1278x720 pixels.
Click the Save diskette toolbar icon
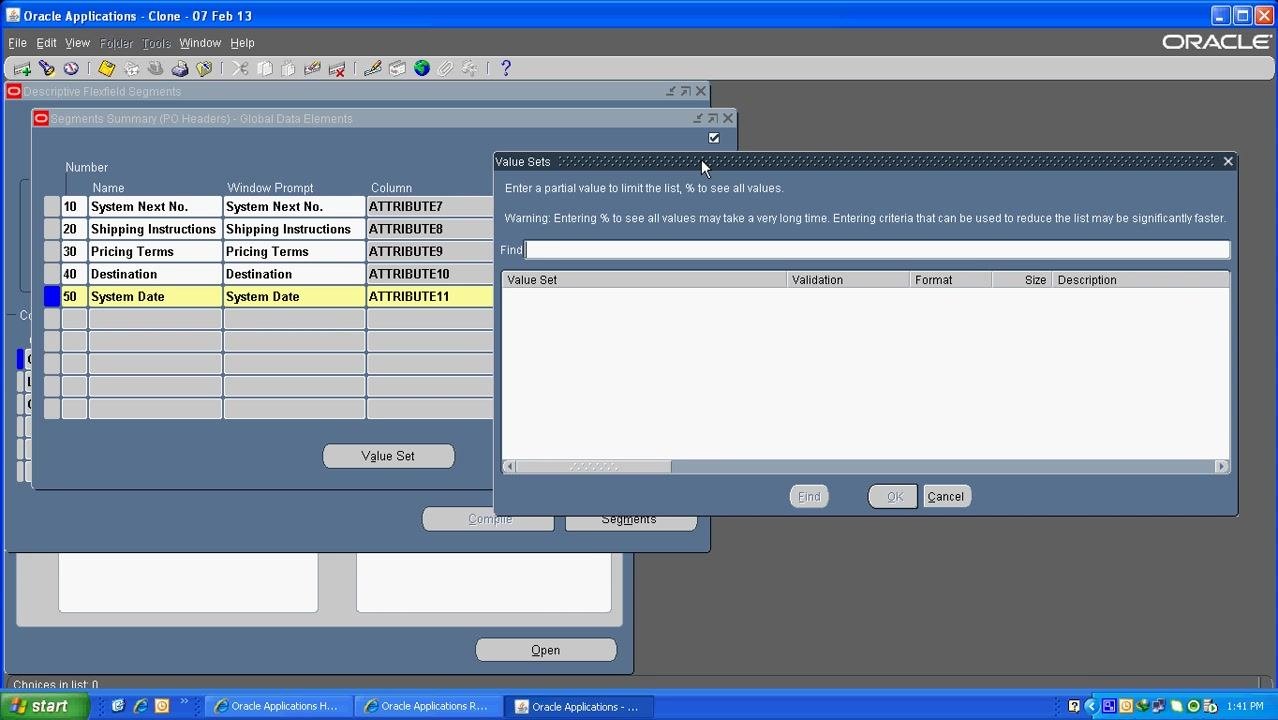pos(107,68)
